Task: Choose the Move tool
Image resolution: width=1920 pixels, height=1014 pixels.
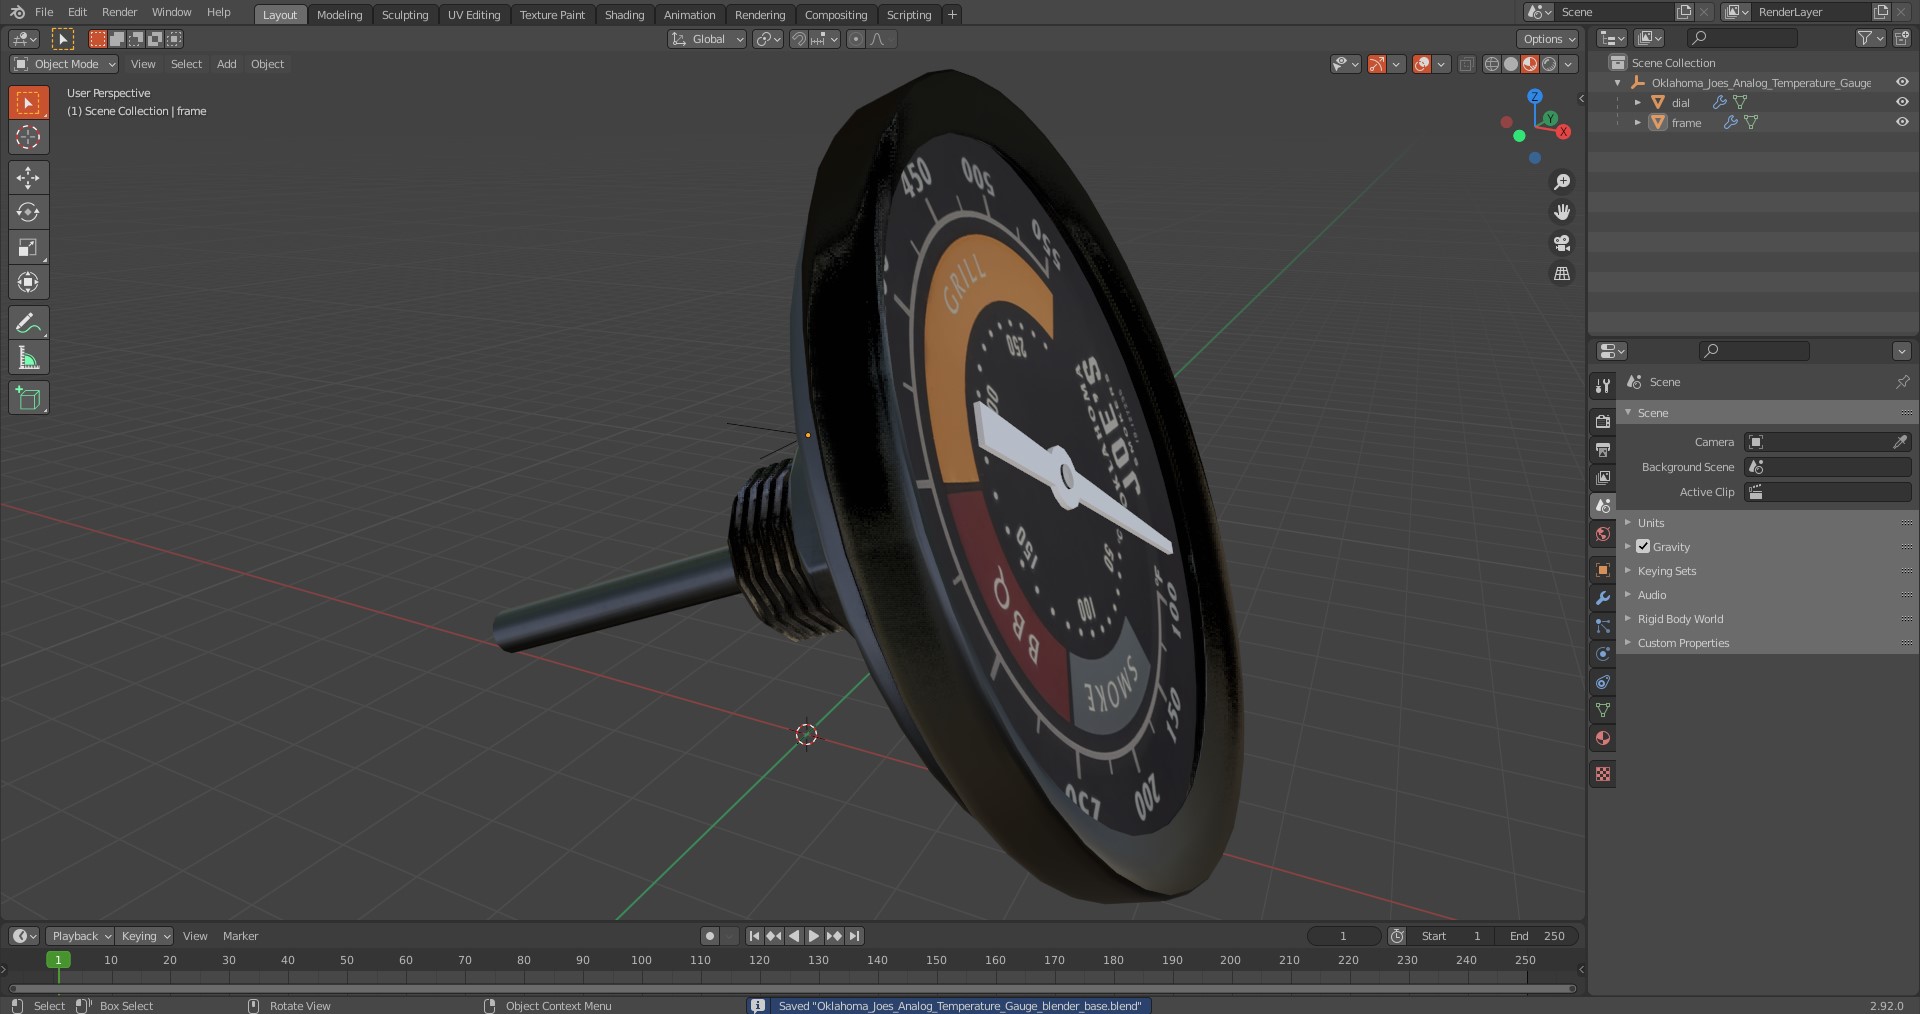Action: click(x=28, y=177)
